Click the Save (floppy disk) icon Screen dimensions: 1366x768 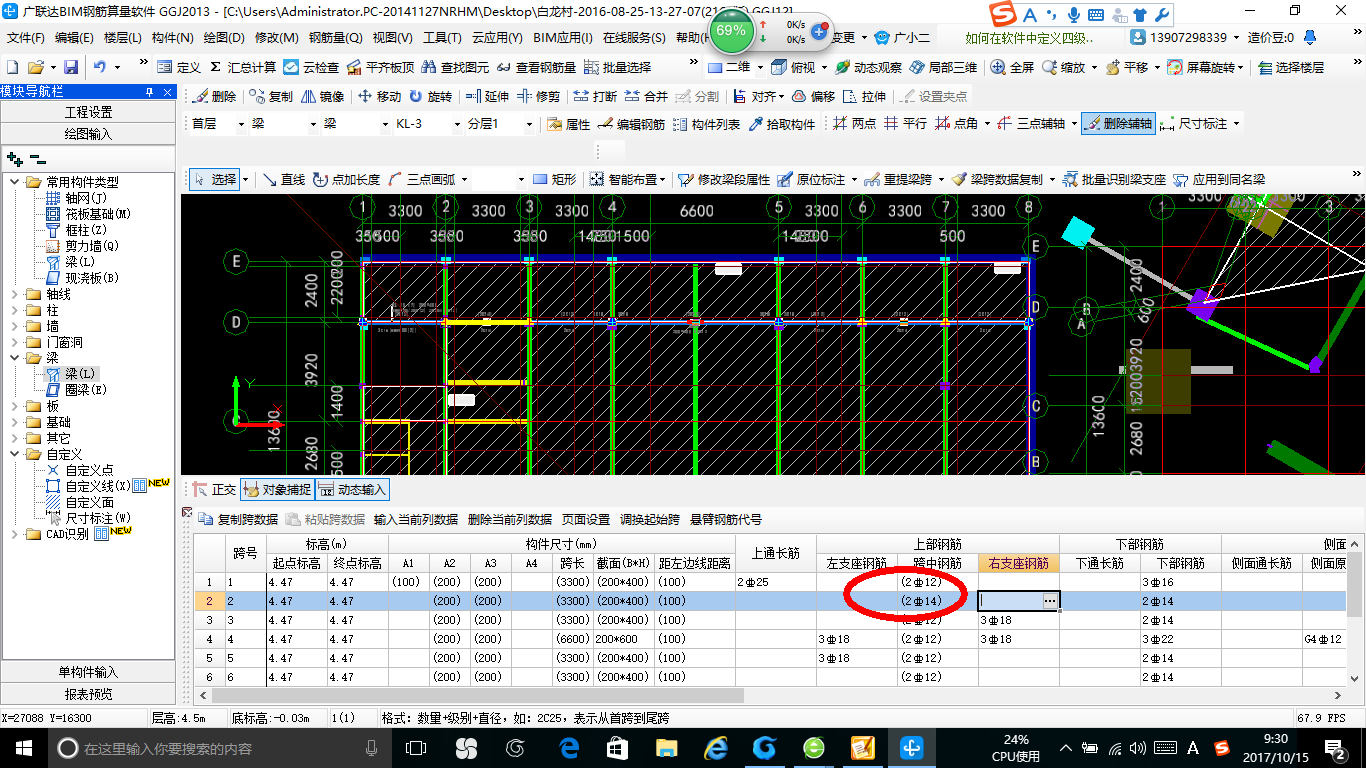71,67
